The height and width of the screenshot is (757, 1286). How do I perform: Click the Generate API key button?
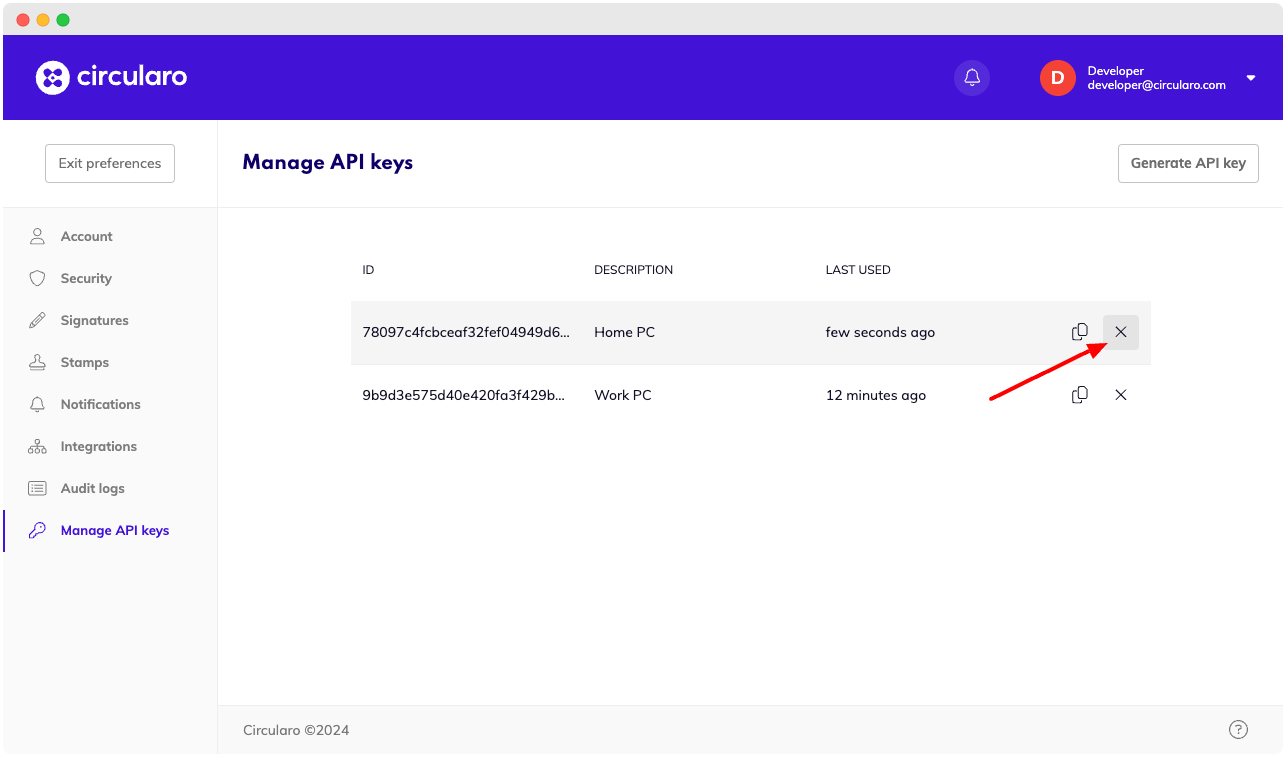click(x=1188, y=163)
